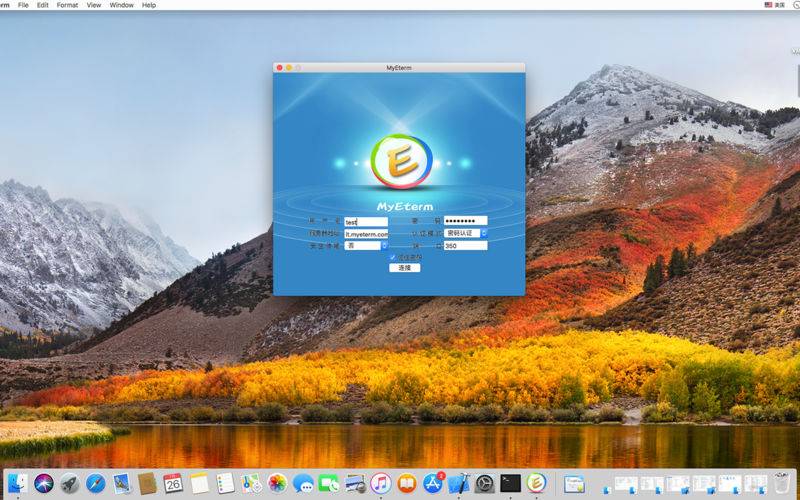
Task: Open Launchpad rocket icon
Action: tap(70, 483)
